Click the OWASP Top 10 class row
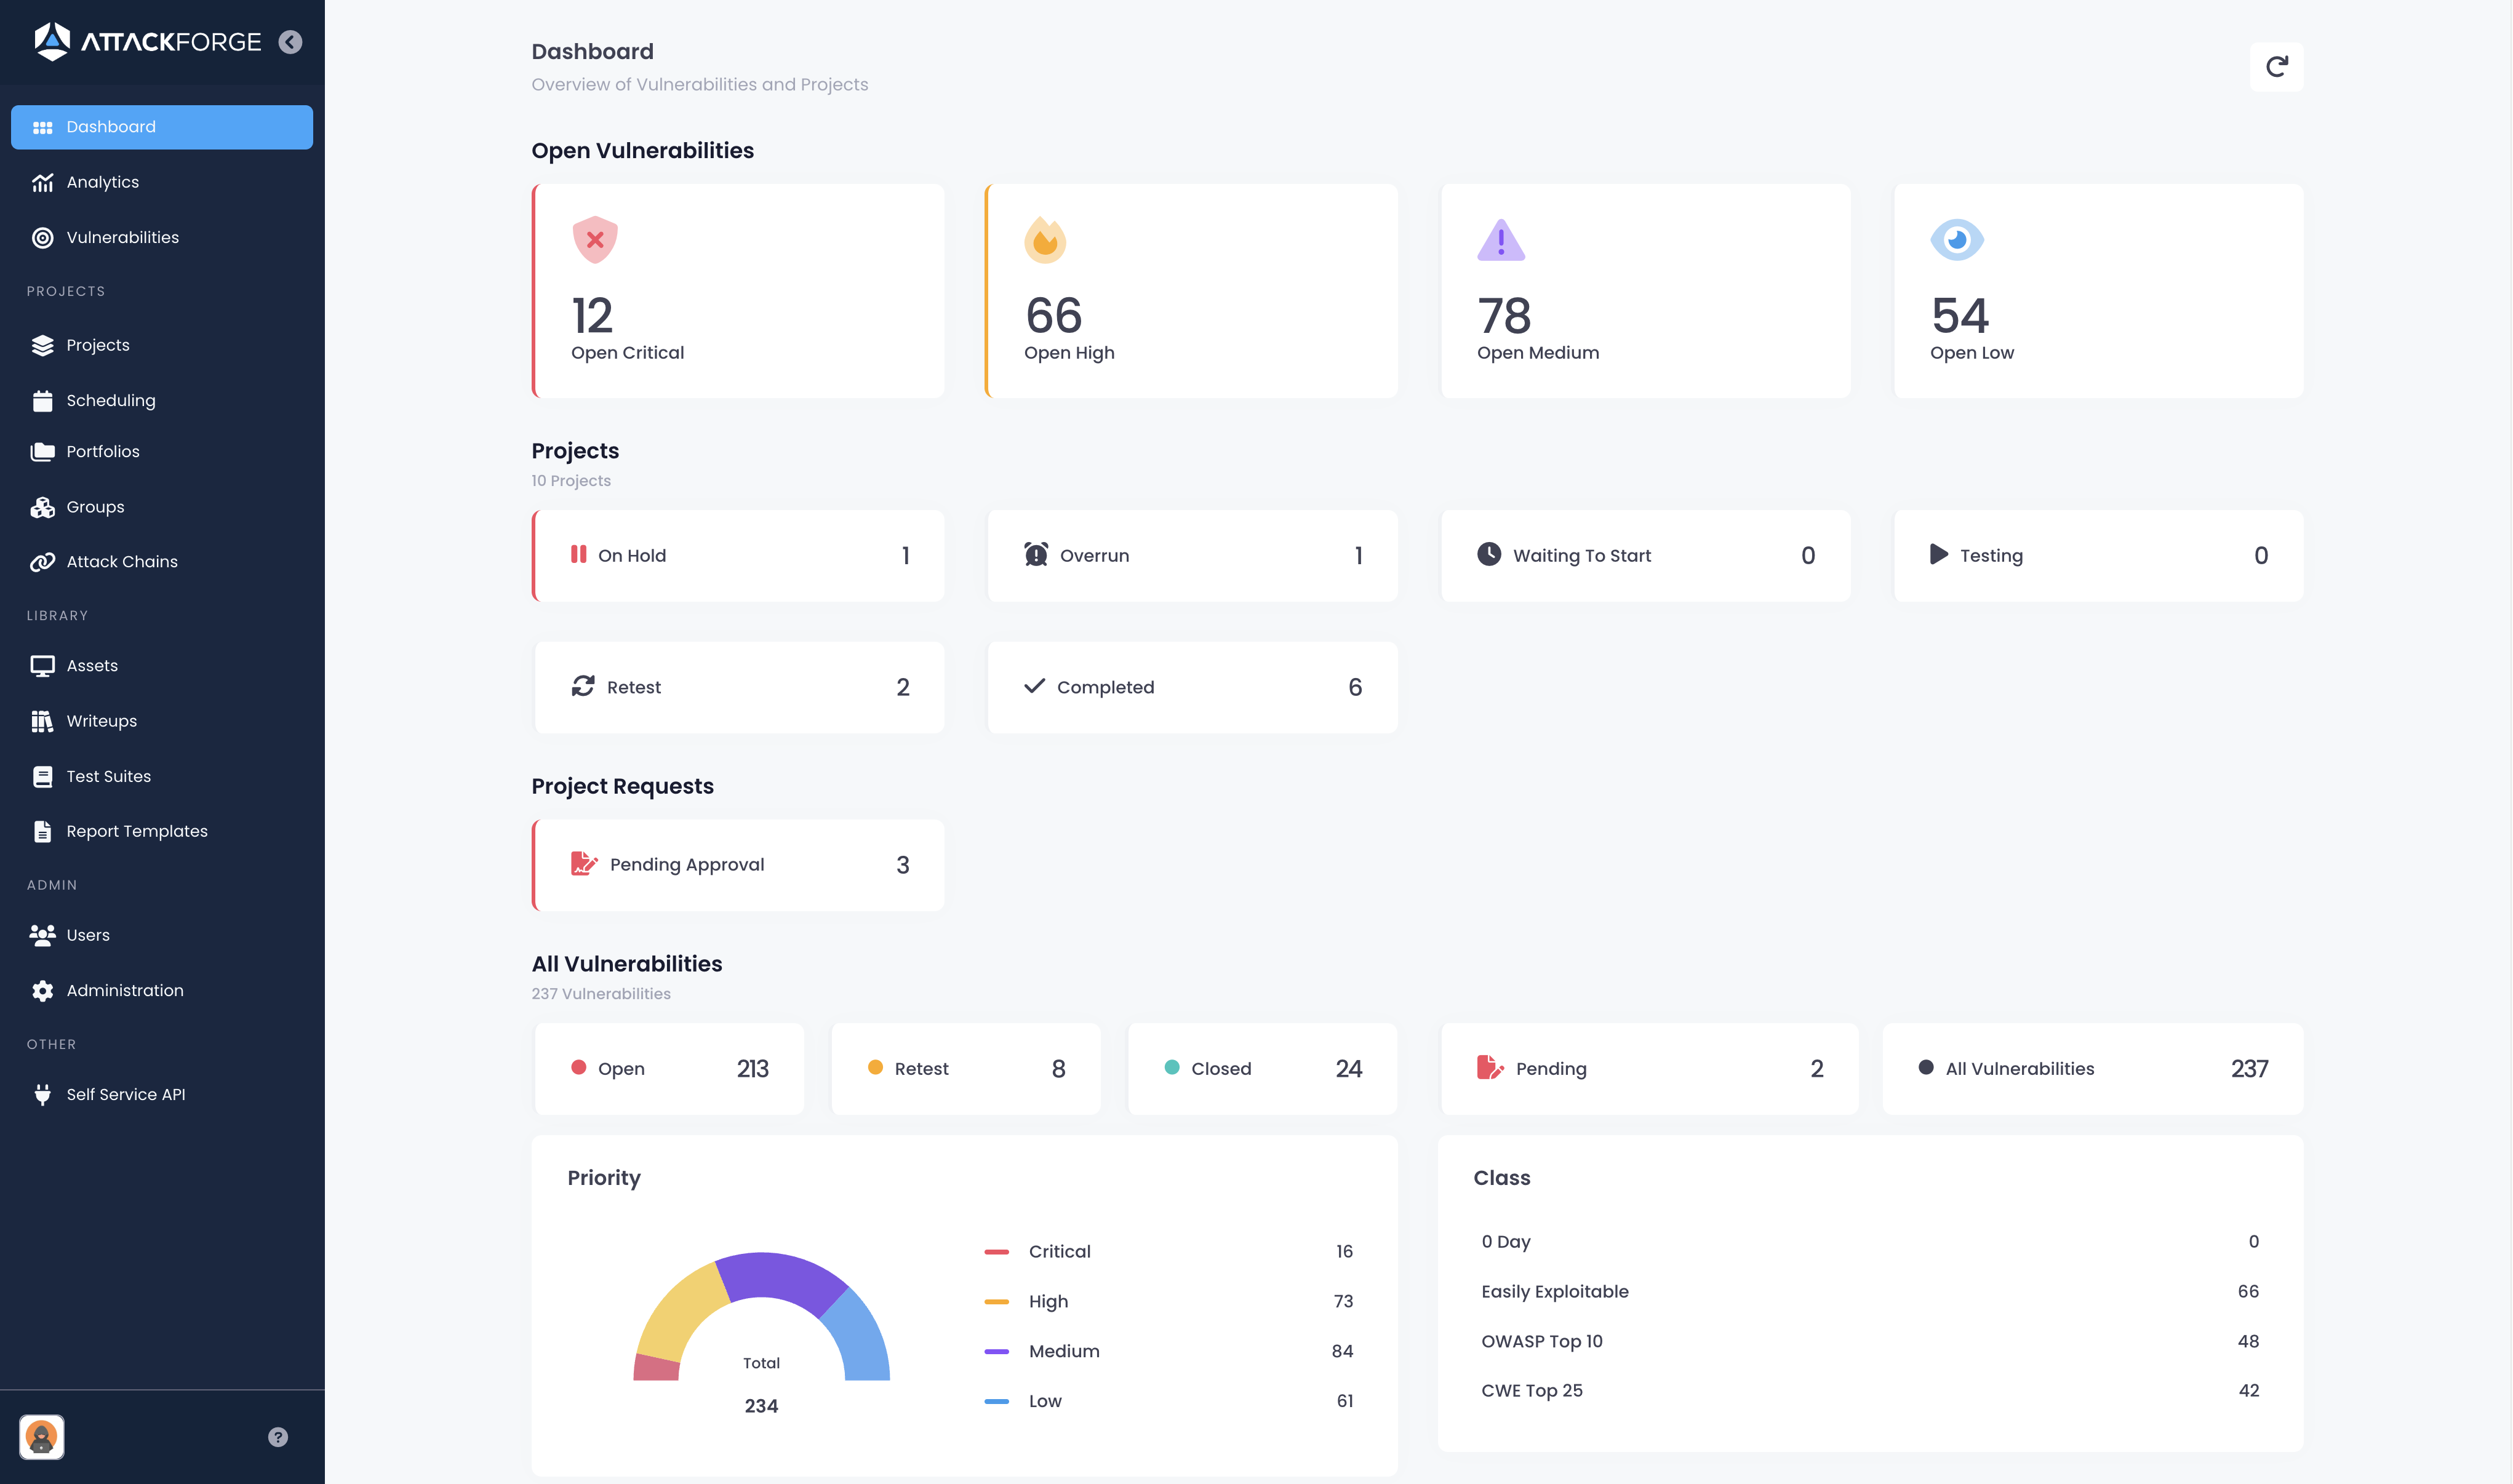Viewport: 2513px width, 1484px height. point(1541,1341)
